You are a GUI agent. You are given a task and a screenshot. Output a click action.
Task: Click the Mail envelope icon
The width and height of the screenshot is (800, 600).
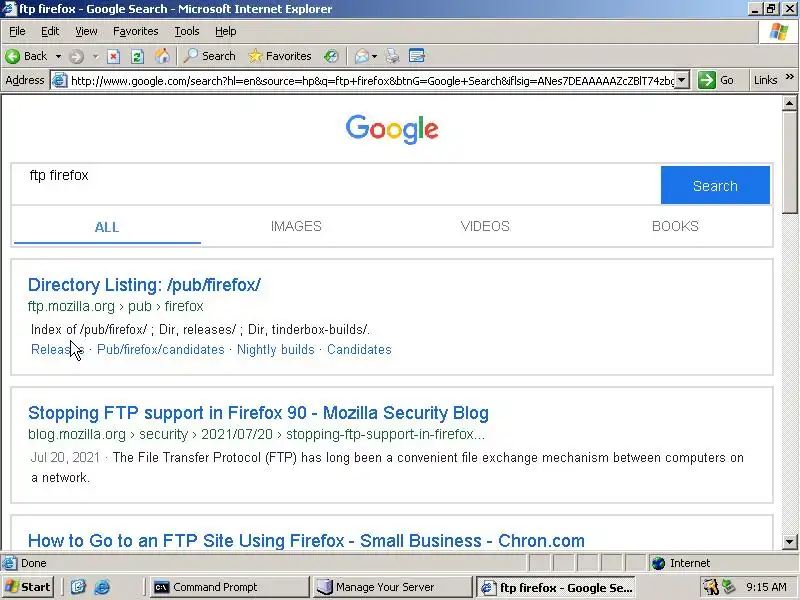(361, 56)
